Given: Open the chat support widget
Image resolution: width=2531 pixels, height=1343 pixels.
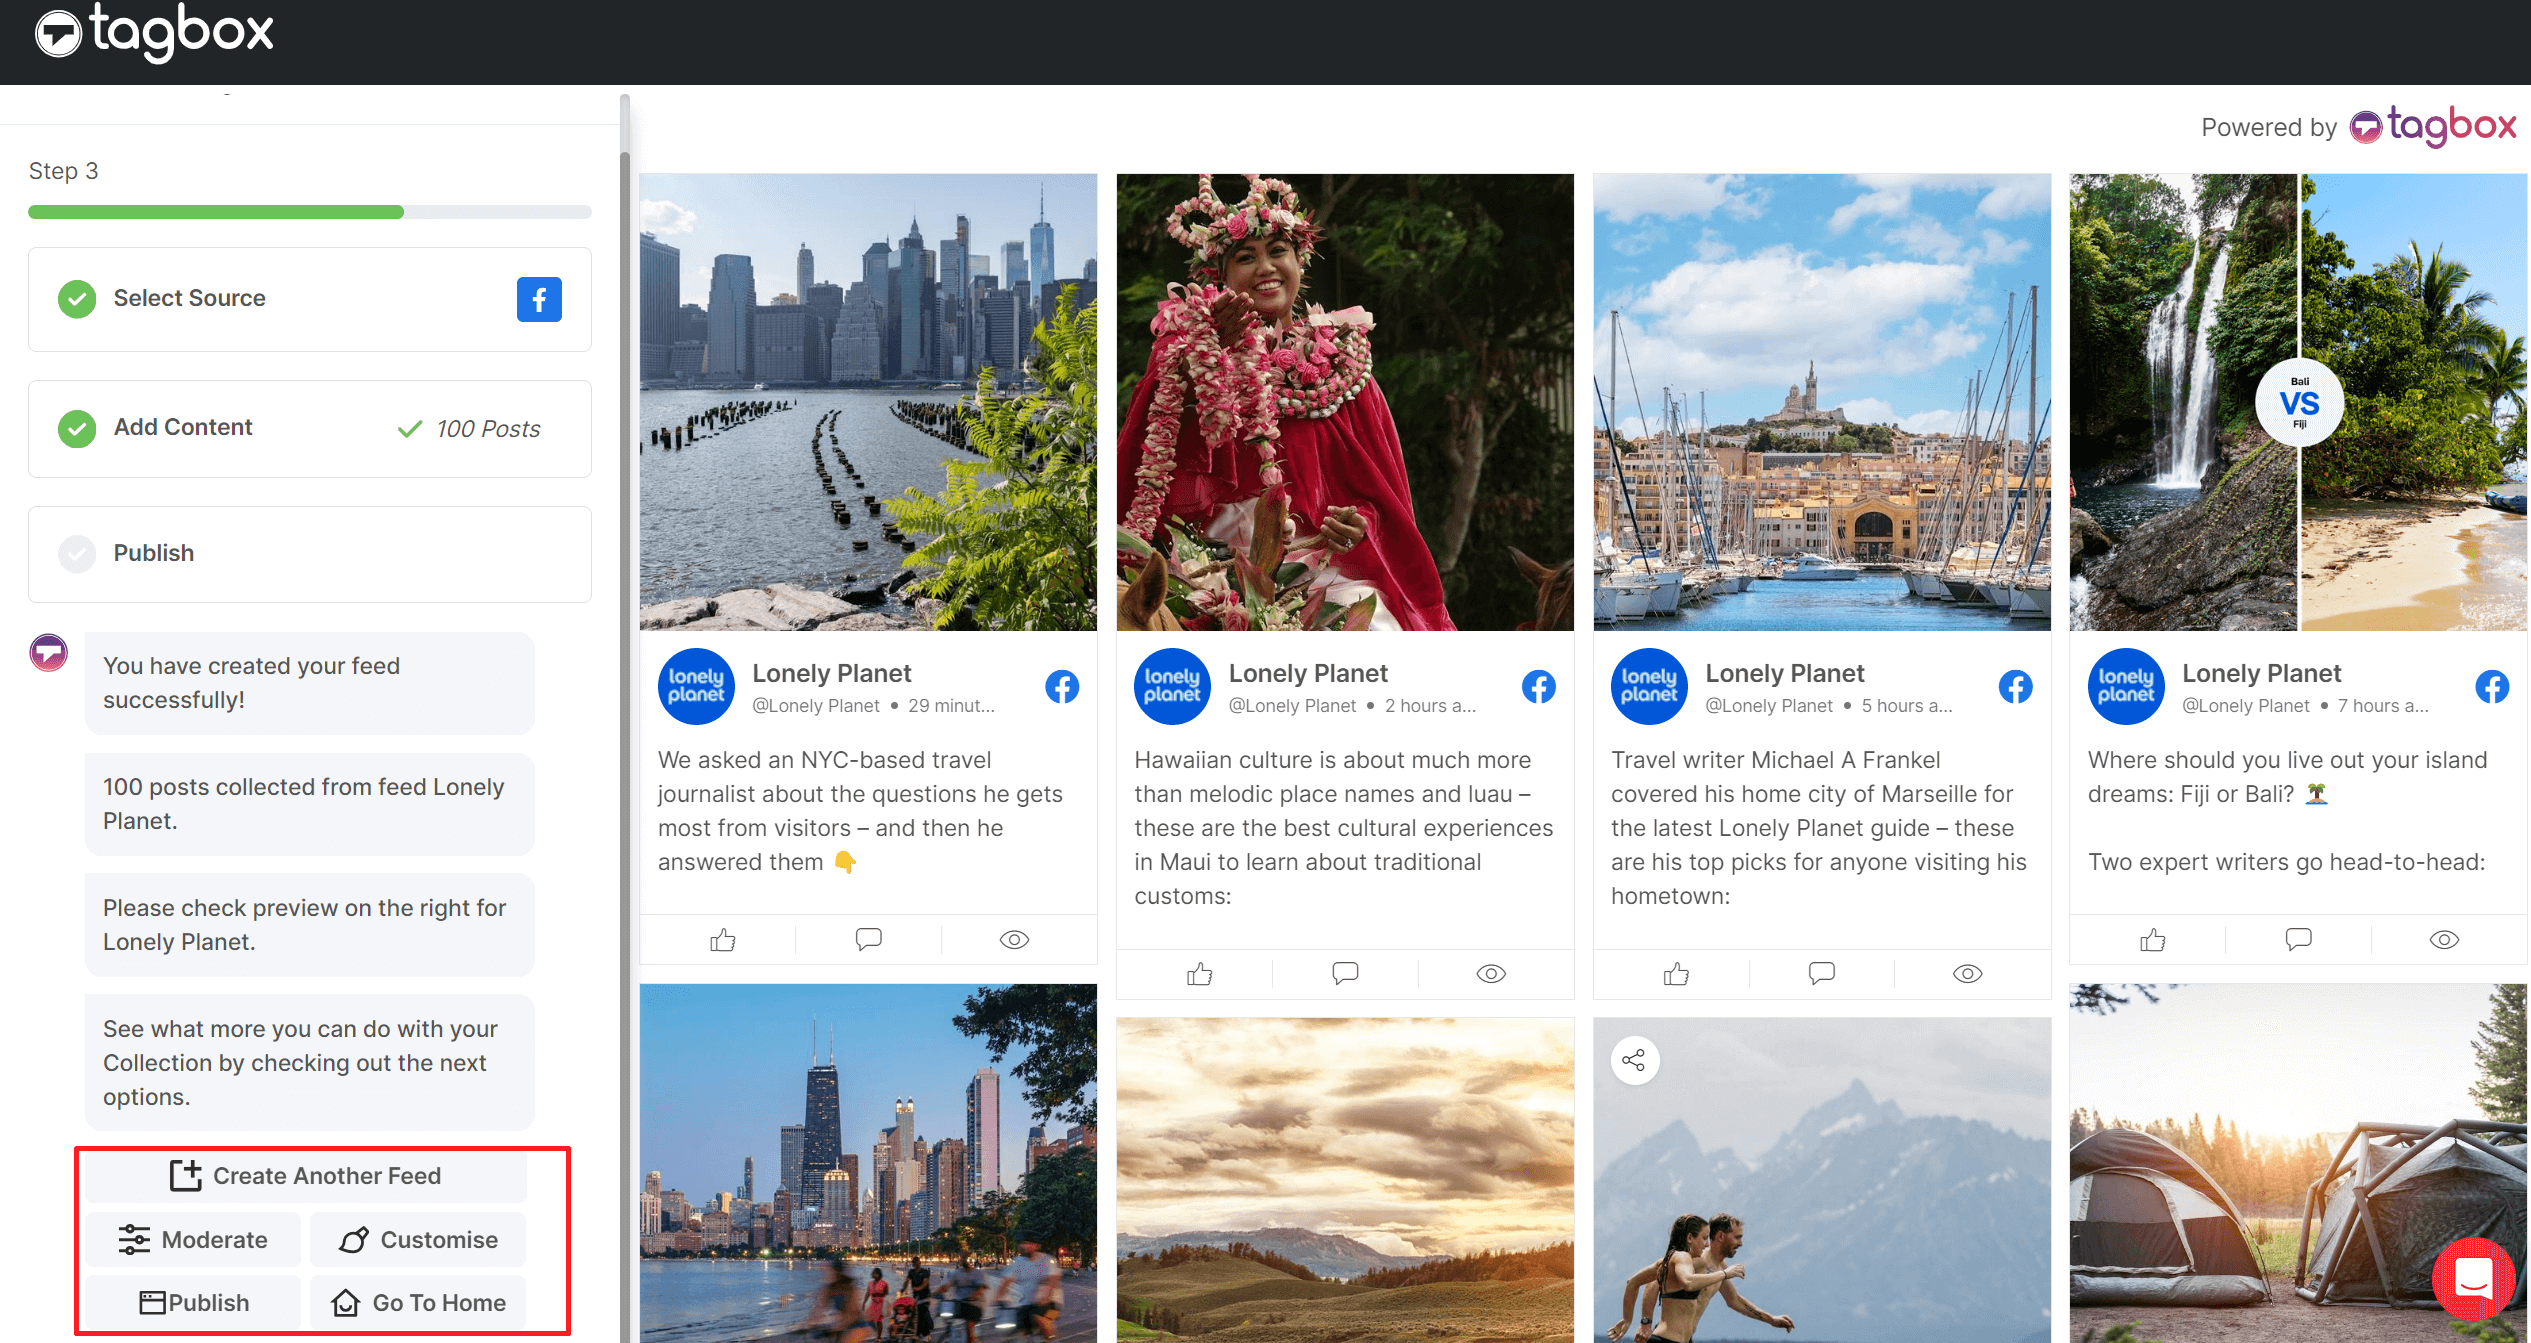Looking at the screenshot, I should (x=2475, y=1280).
